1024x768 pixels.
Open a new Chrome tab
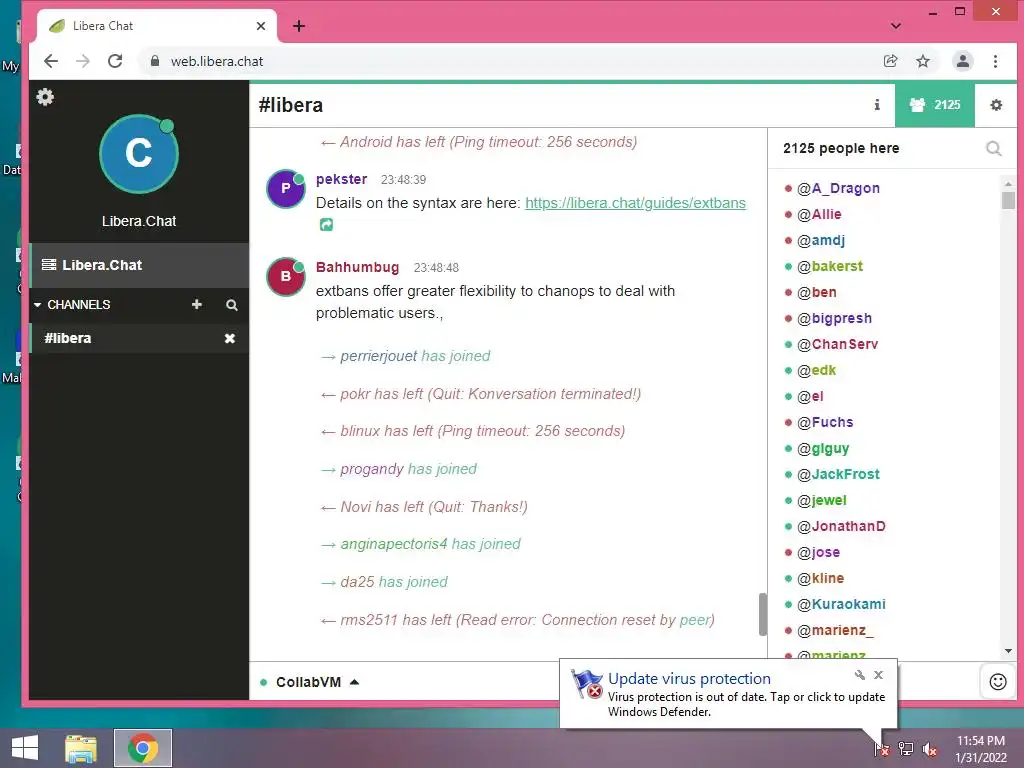299,26
